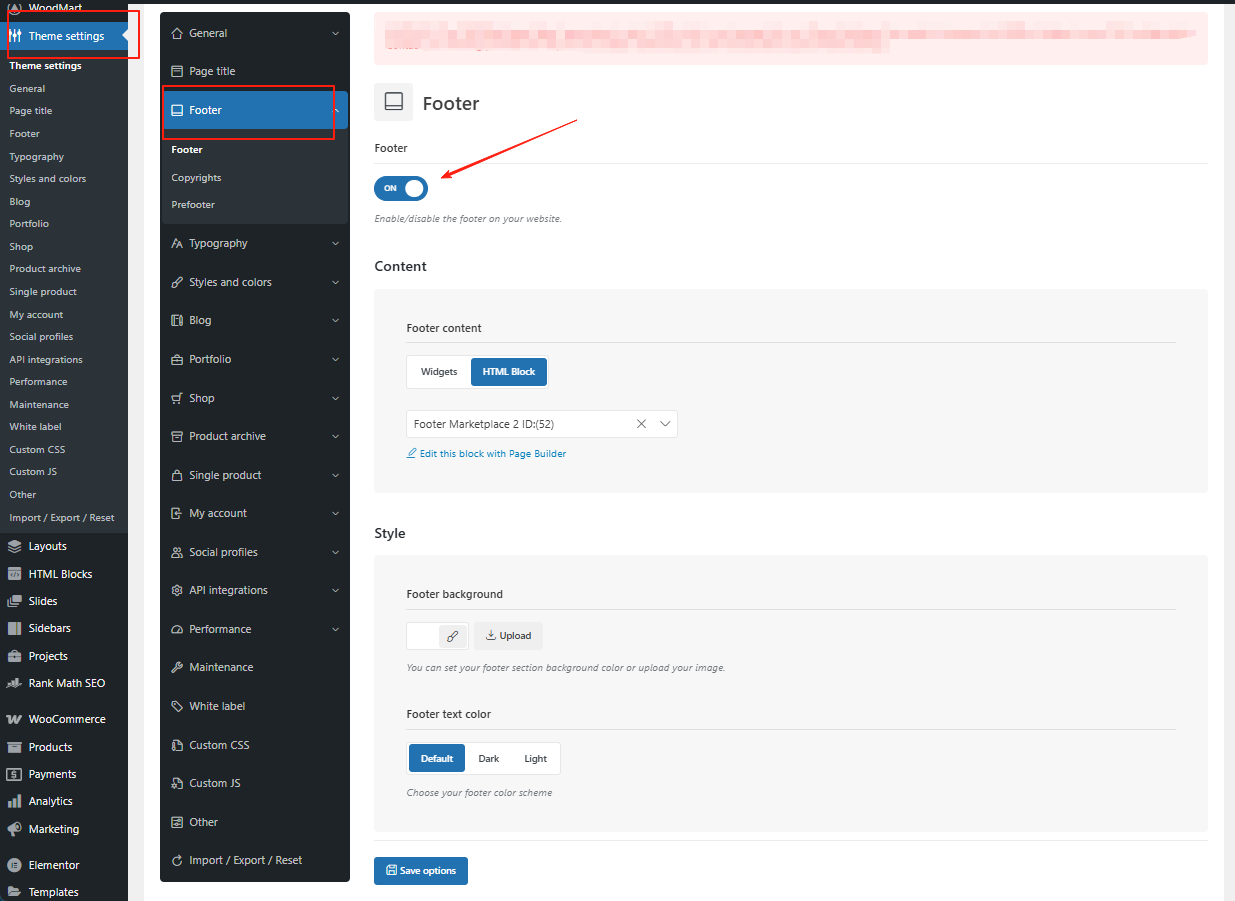Viewport: 1235px width, 901px height.
Task: Click Upload for footer background image
Action: point(508,636)
